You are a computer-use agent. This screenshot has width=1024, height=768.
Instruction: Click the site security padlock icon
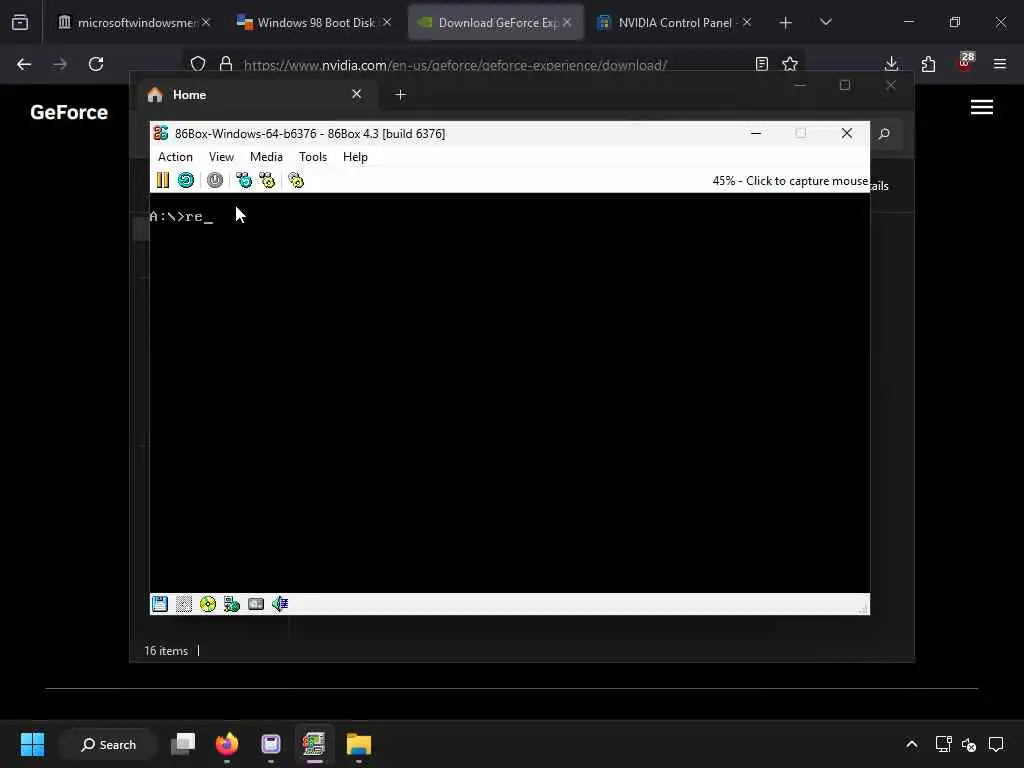226,64
